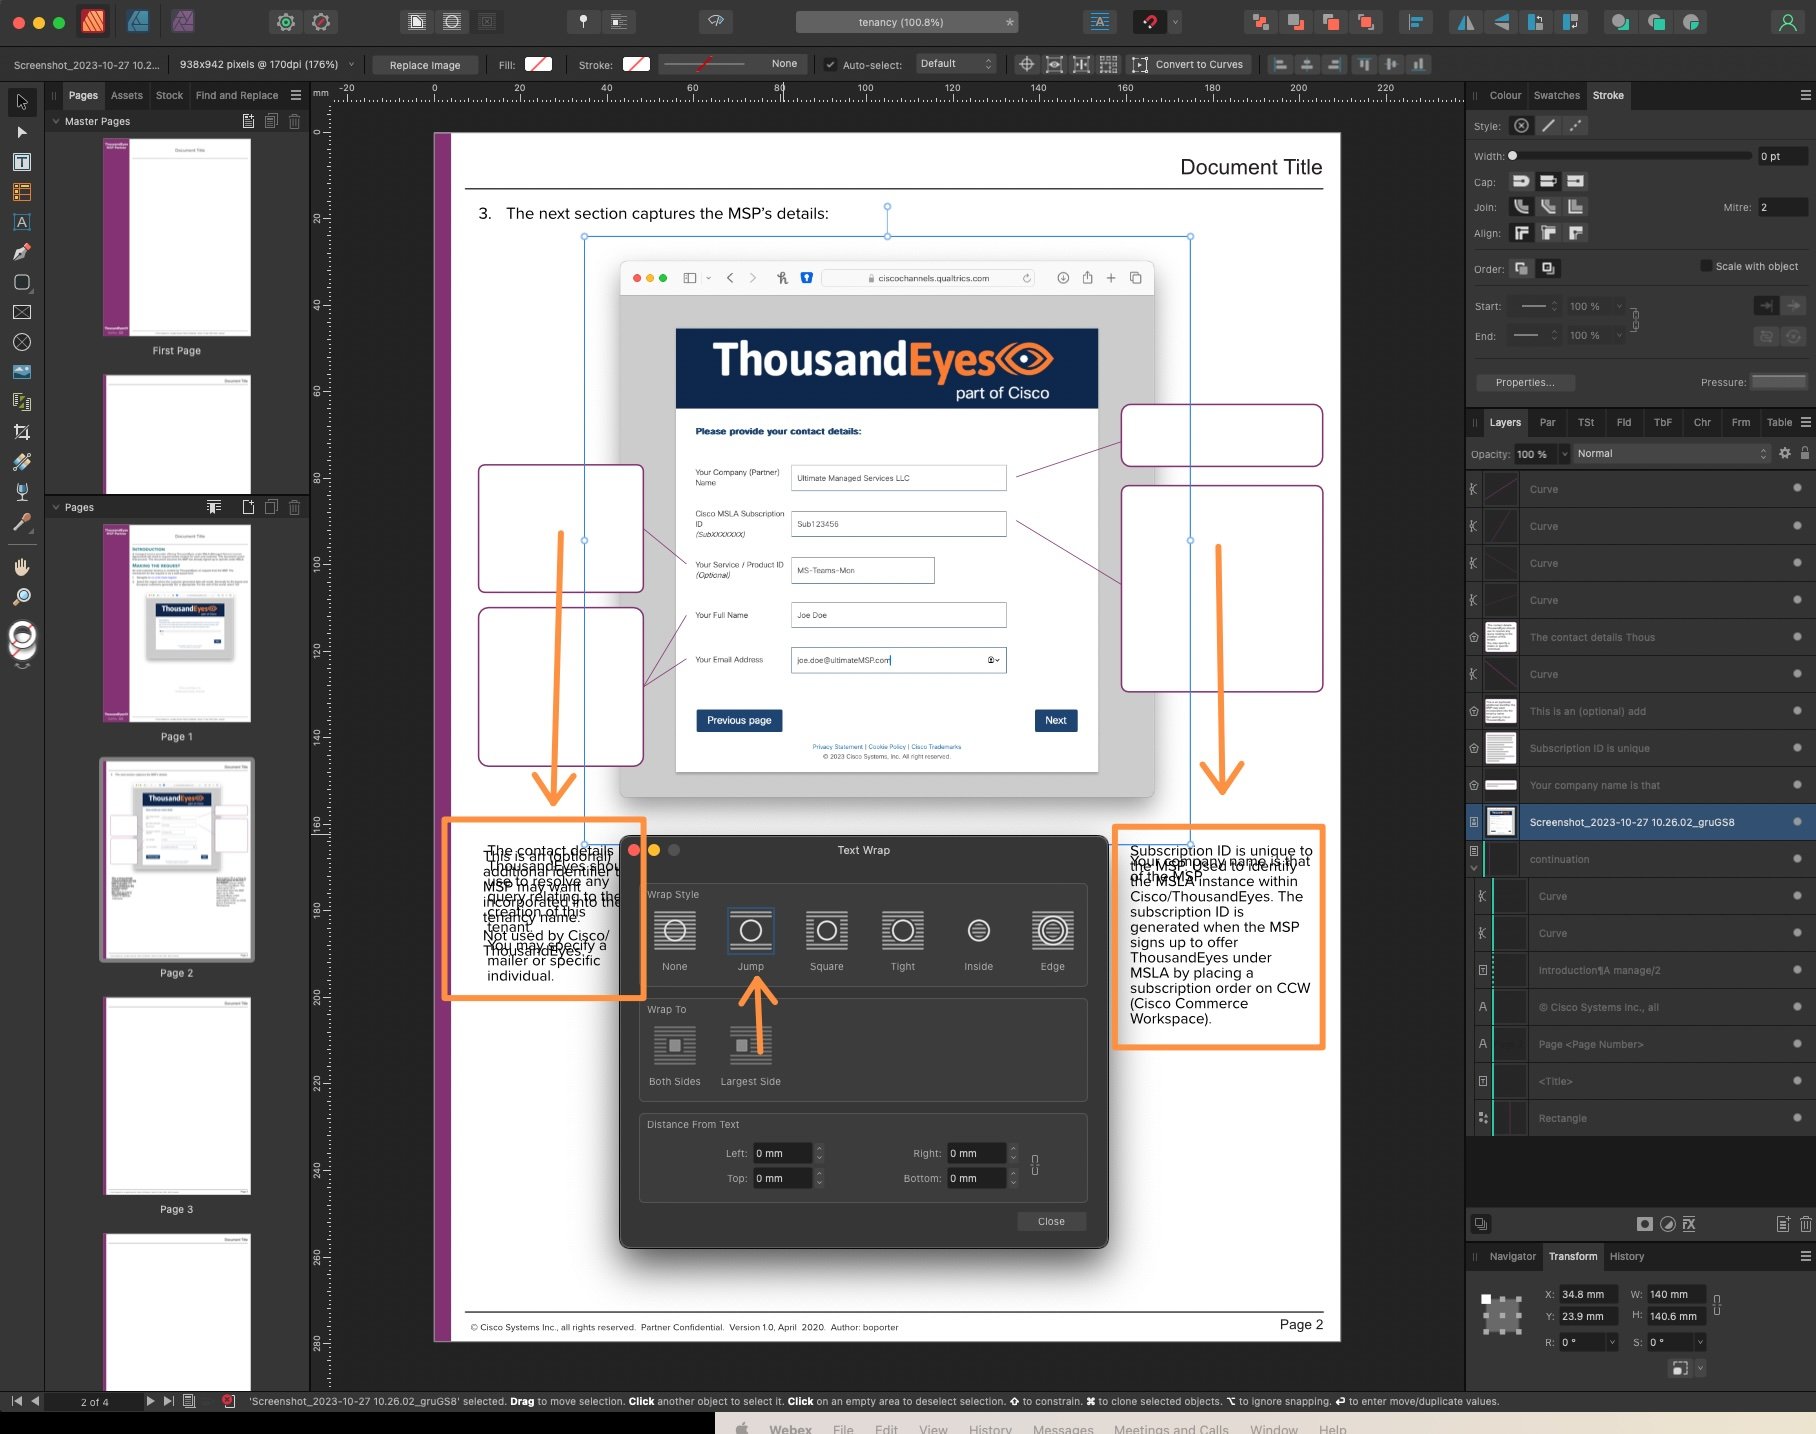Screen dimensions: 1816x1434
Task: Click Left distance from text field
Action: [x=782, y=1153]
